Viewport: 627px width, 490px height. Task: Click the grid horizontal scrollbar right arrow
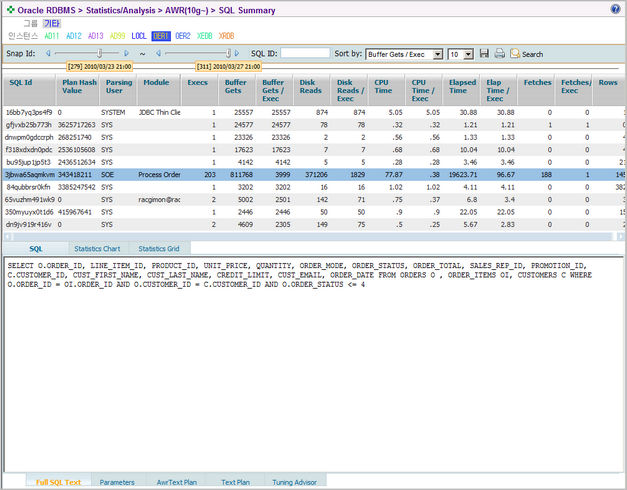[620, 236]
